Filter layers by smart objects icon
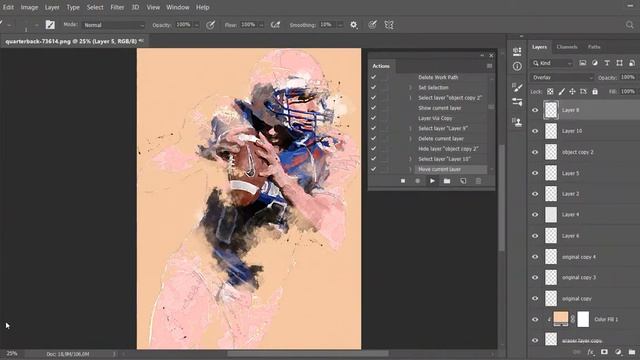Image resolution: width=640 pixels, height=360 pixels. [631, 63]
